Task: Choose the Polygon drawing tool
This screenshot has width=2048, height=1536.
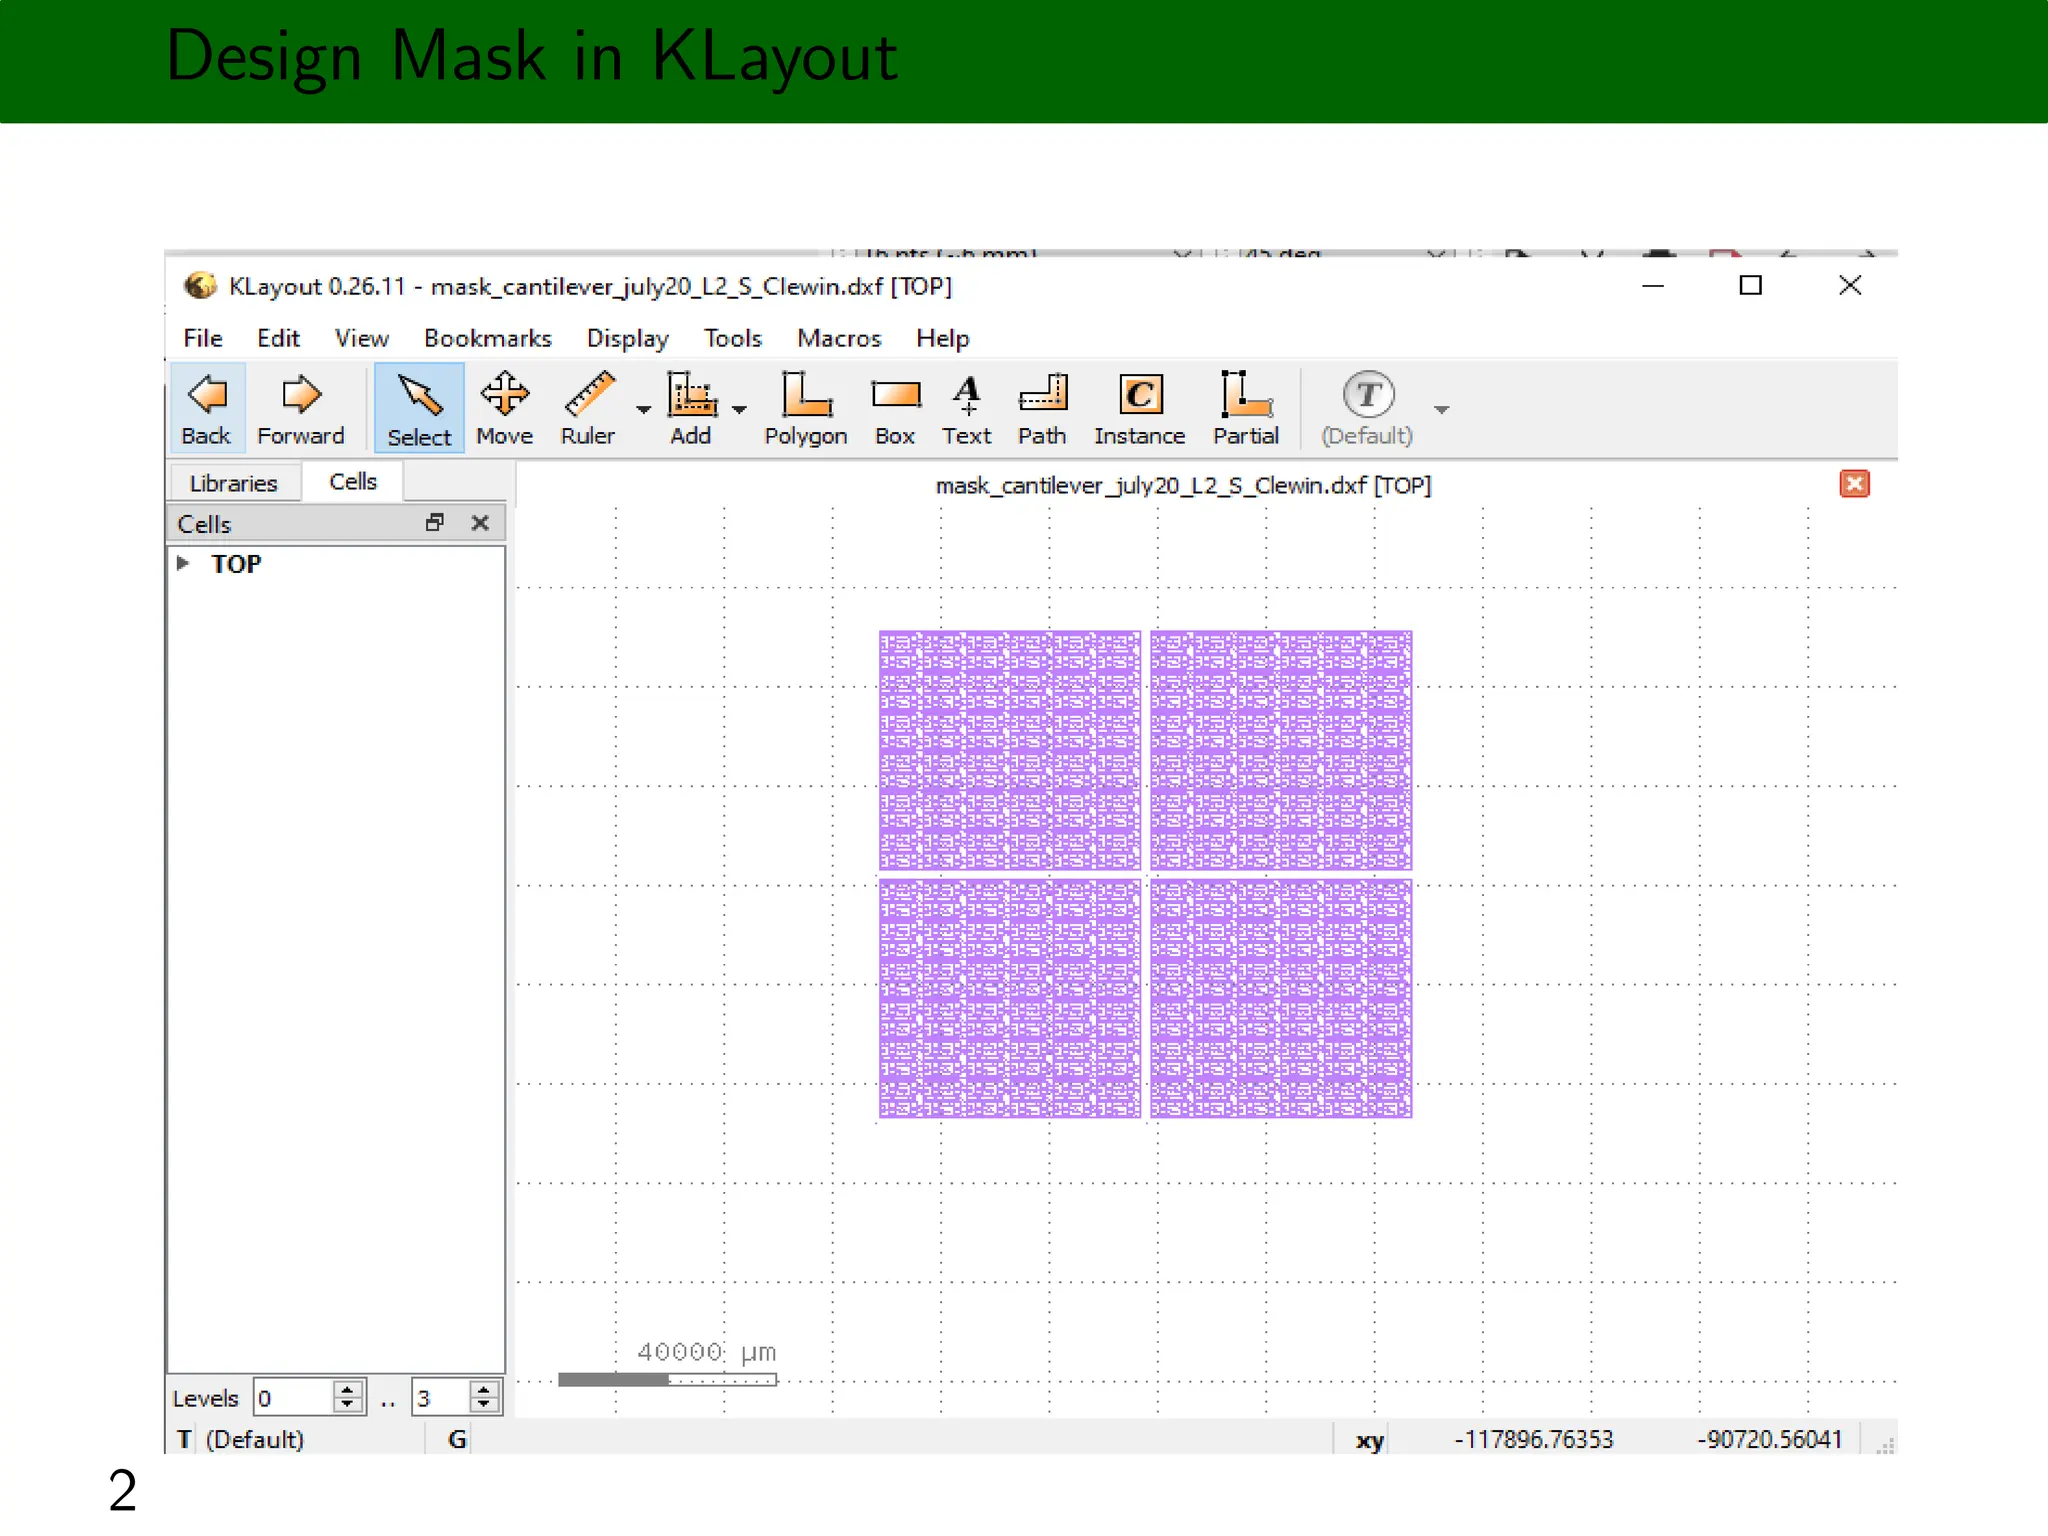Action: click(x=805, y=408)
